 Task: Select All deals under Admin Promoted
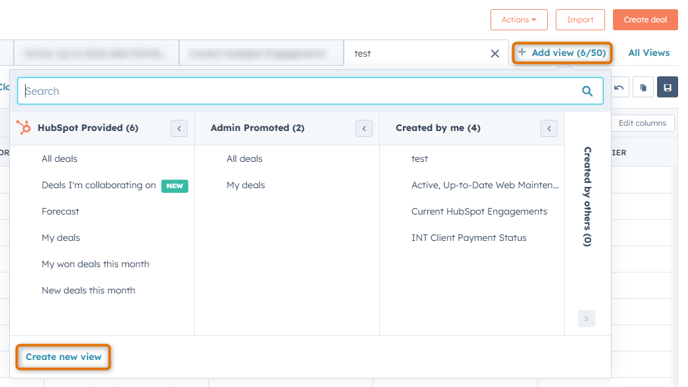(x=244, y=159)
